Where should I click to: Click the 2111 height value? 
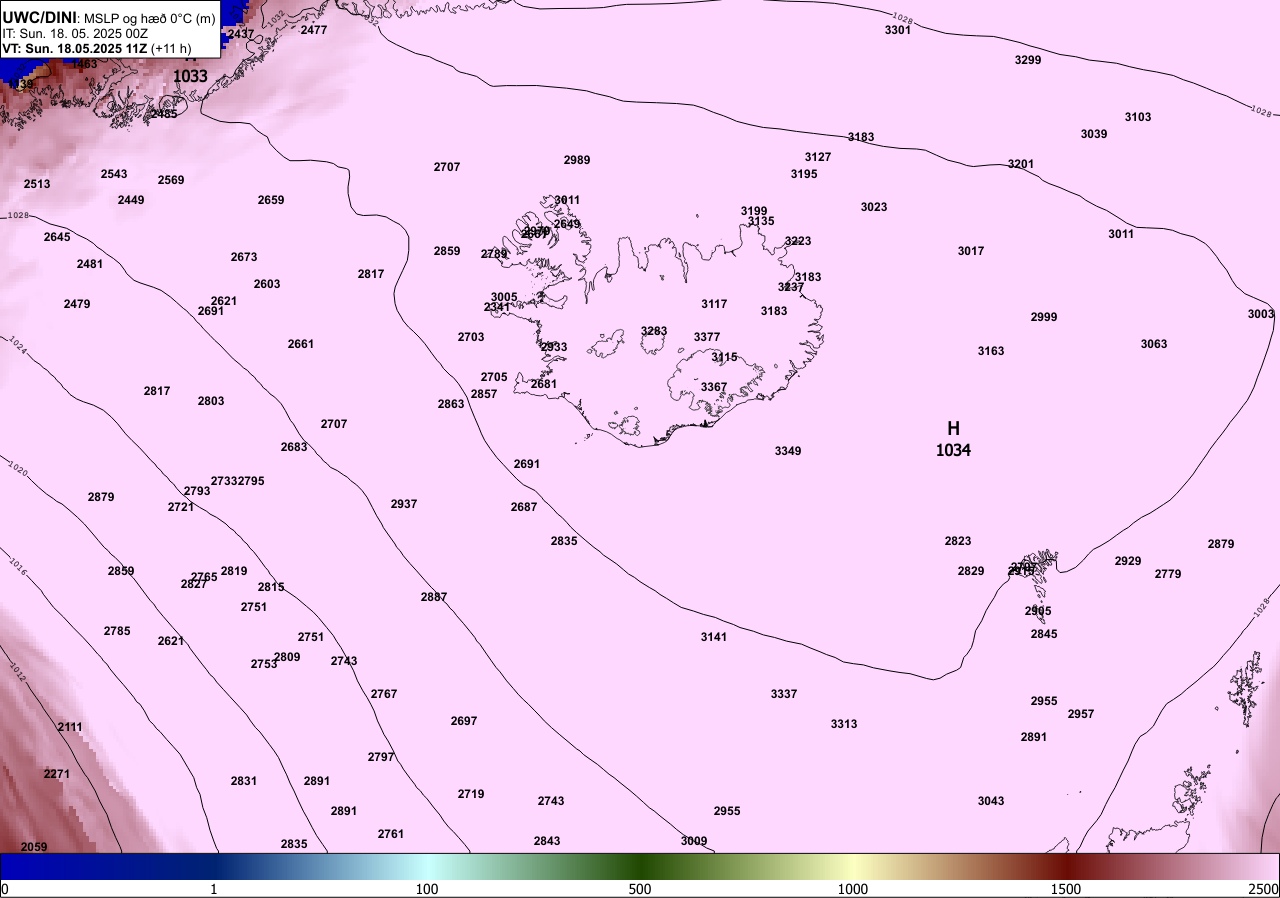click(71, 727)
